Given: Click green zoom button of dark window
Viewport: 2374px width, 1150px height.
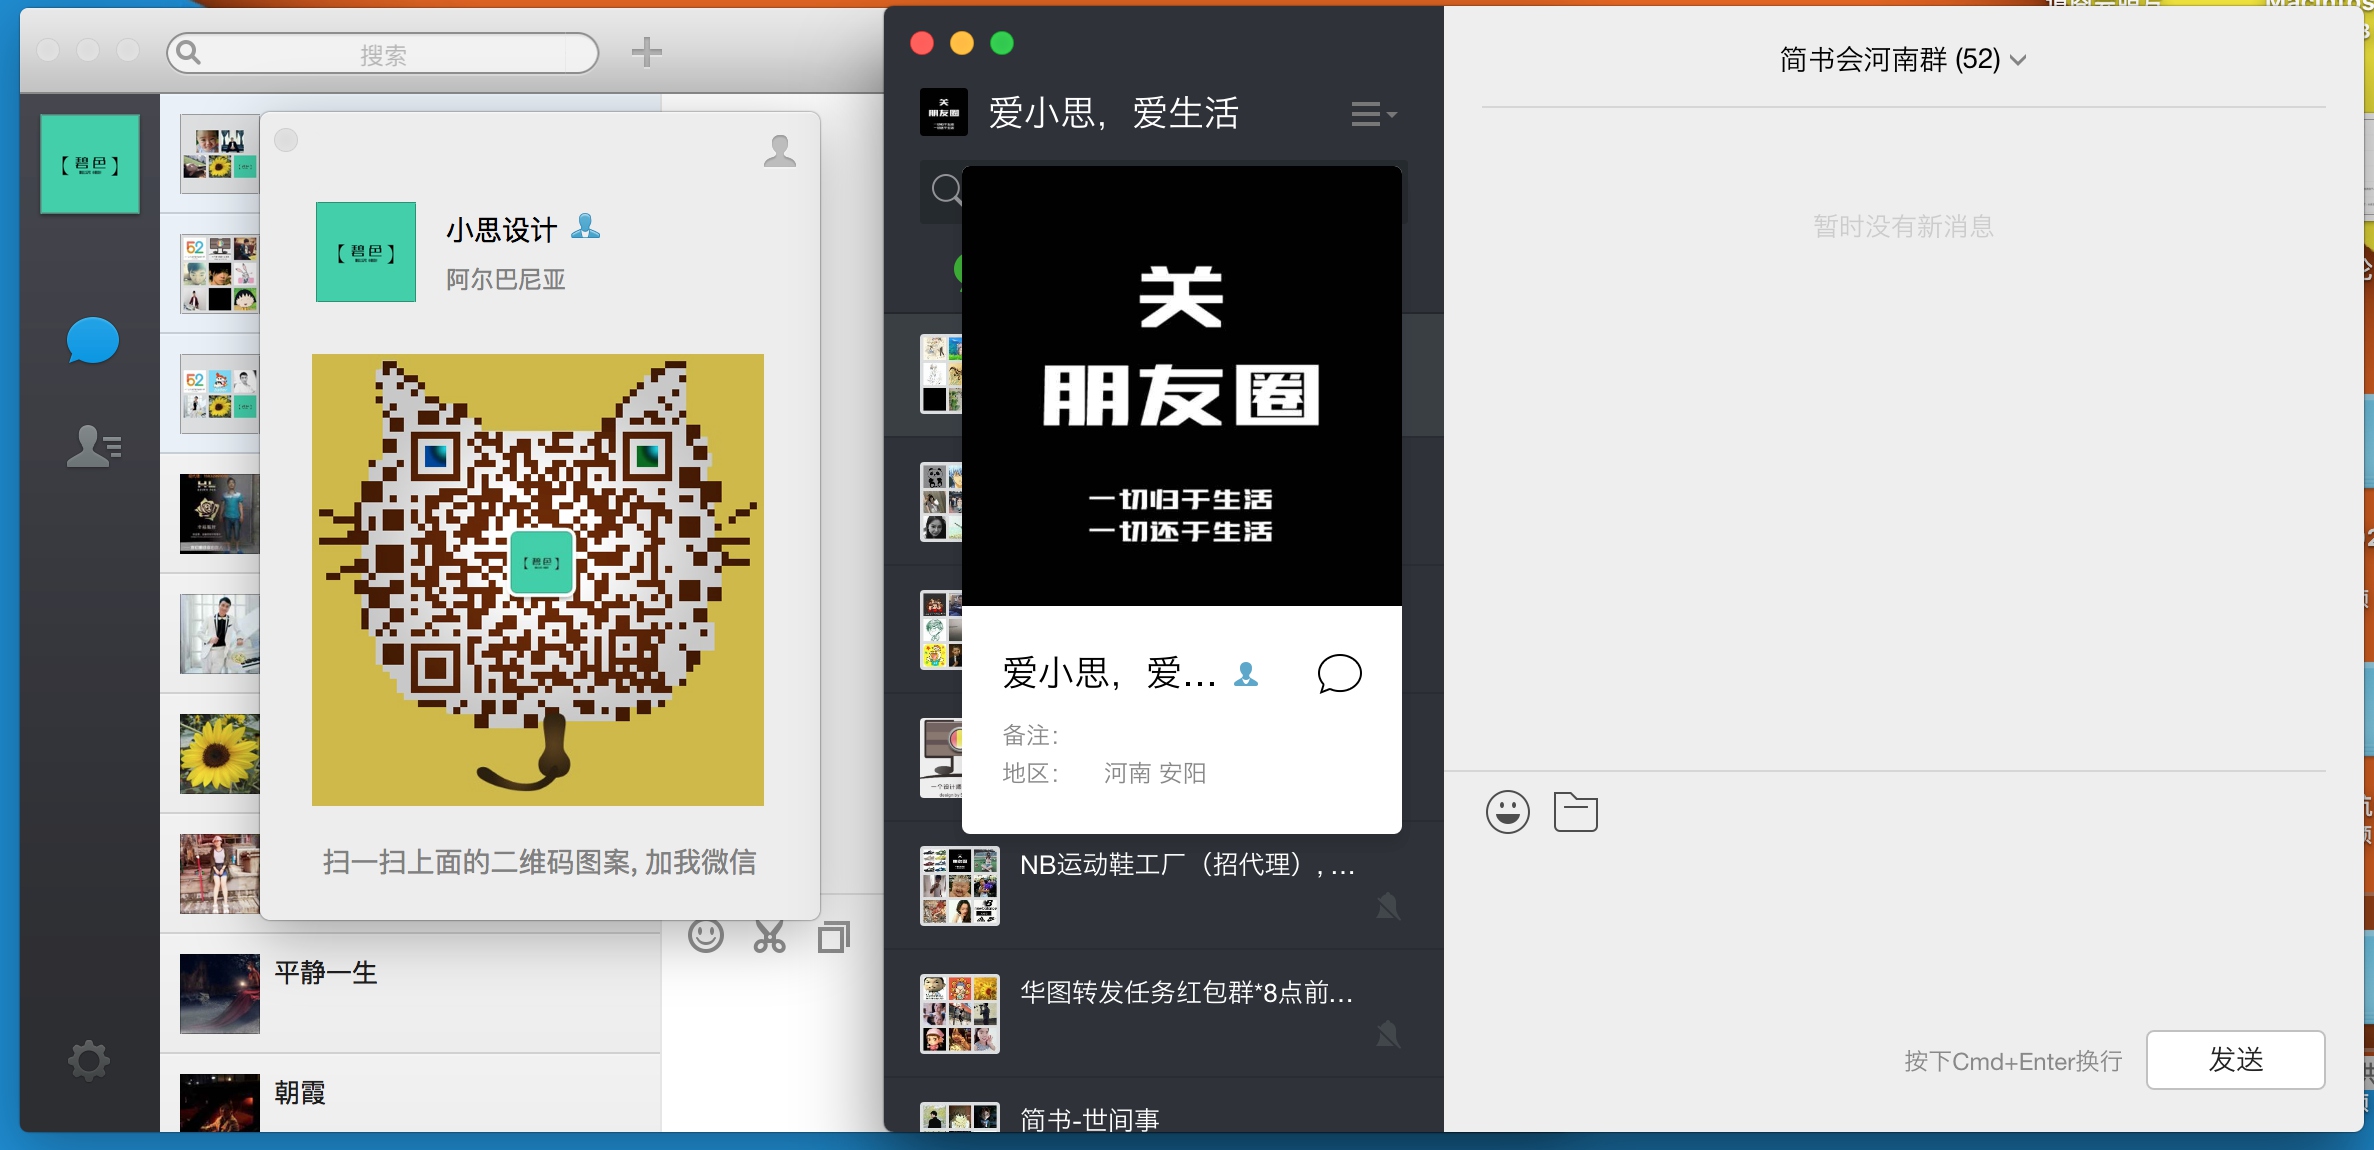Looking at the screenshot, I should click(1002, 43).
